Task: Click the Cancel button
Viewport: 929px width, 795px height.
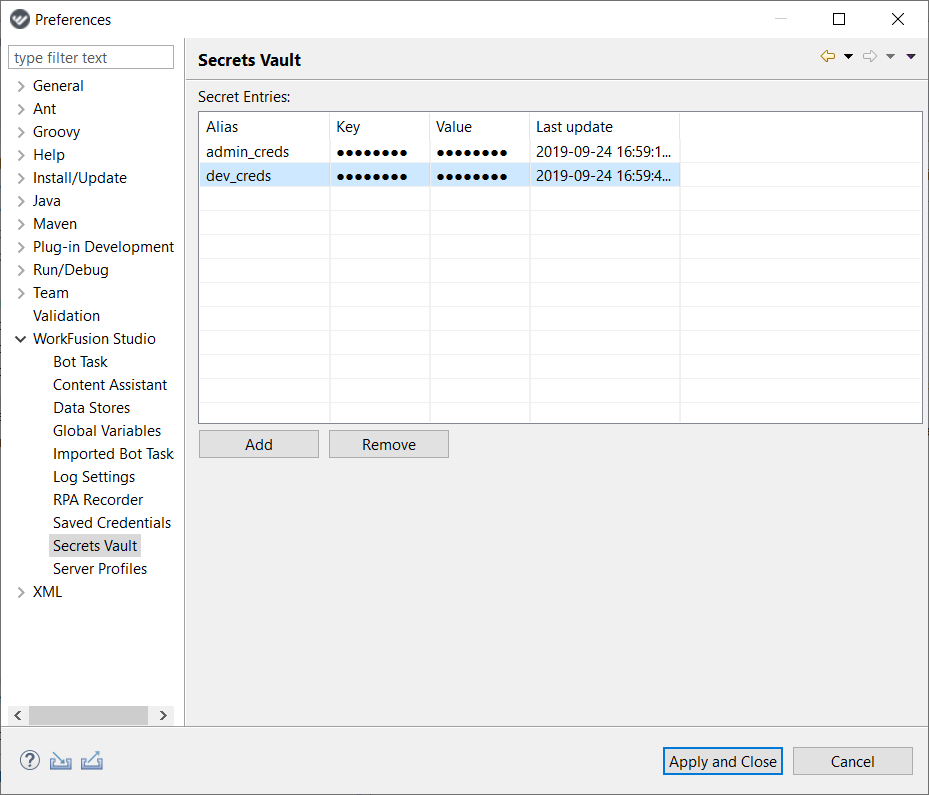Action: coord(853,761)
